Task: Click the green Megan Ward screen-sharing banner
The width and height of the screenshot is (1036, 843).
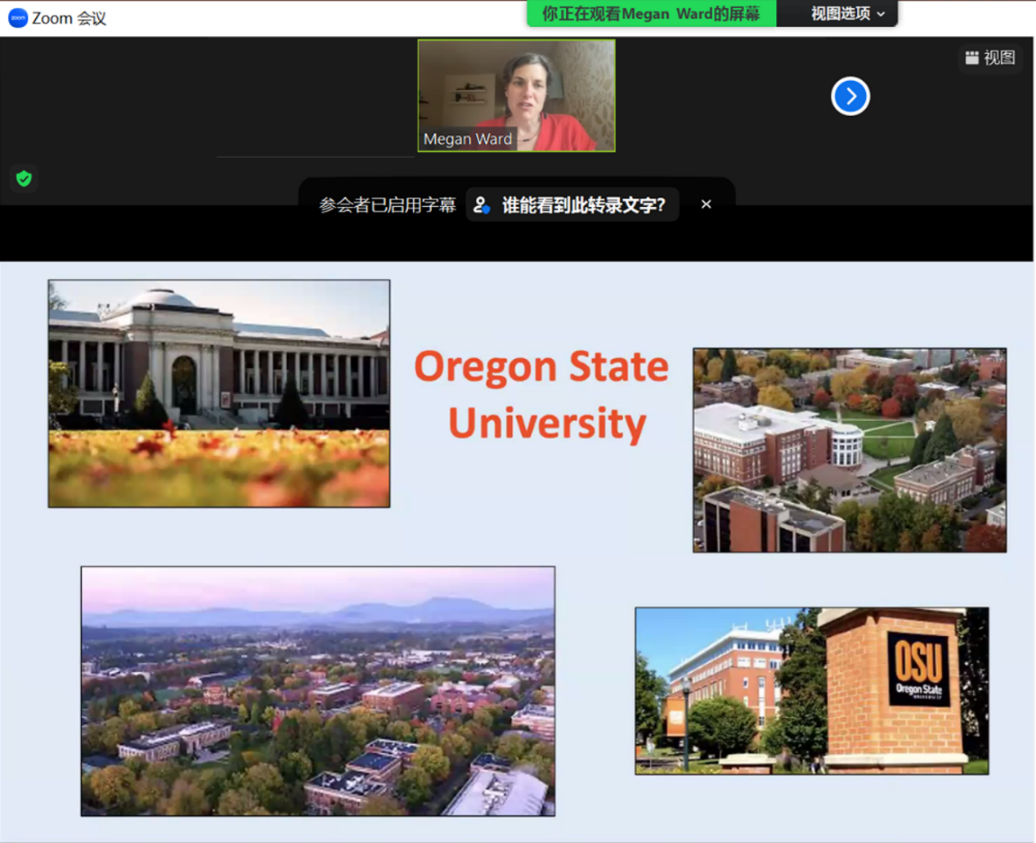Action: pos(651,14)
